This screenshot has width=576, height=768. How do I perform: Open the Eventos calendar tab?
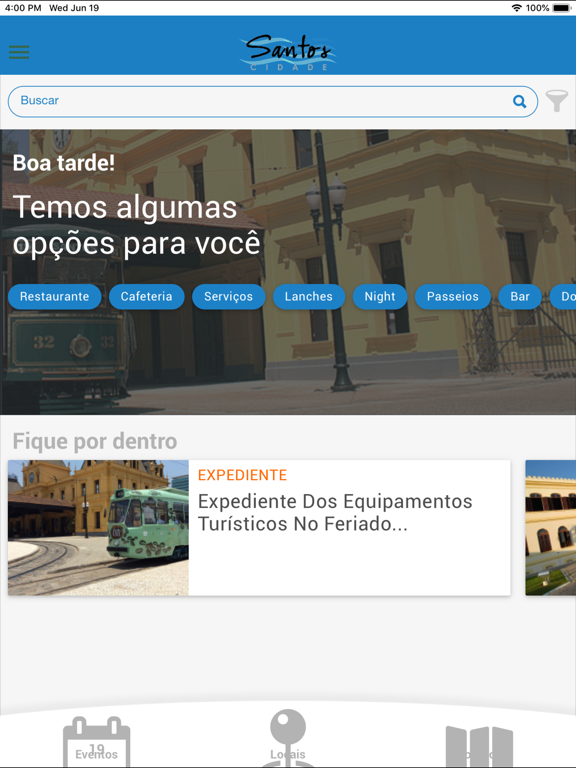click(96, 742)
